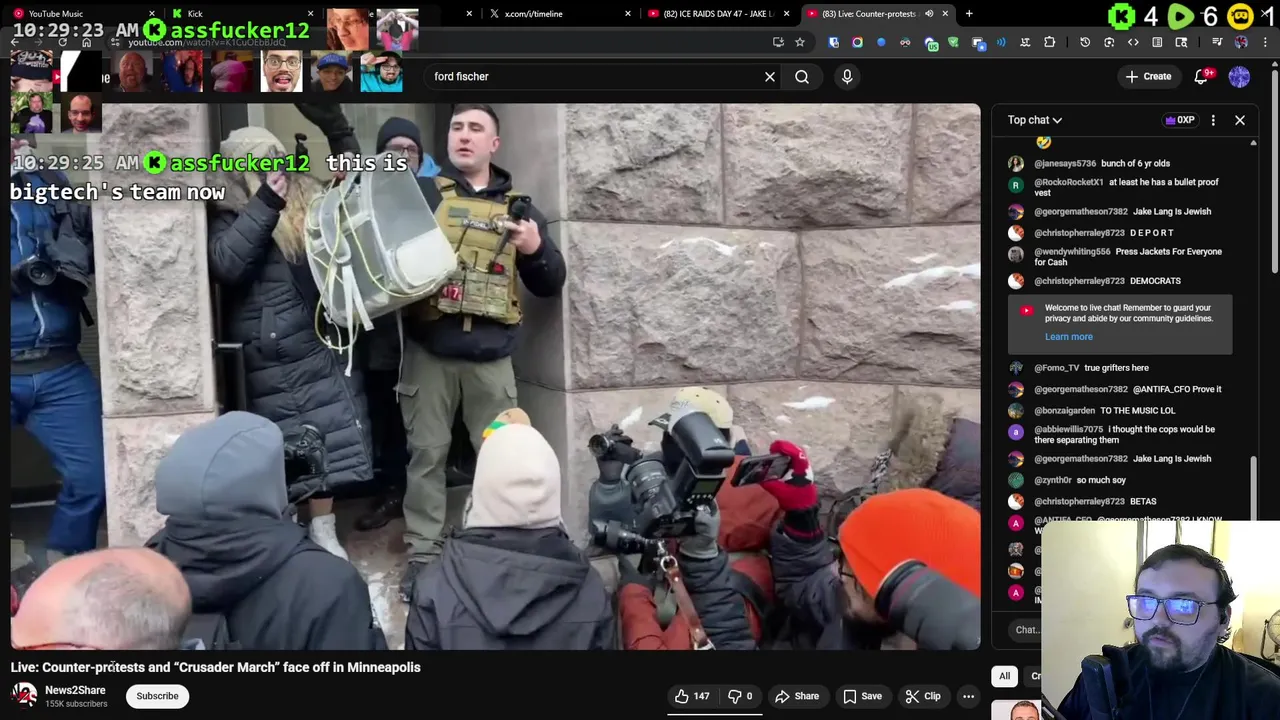Screen dimensions: 1280x720
Task: Click username @janesays5736 in chat
Action: (x=1065, y=163)
